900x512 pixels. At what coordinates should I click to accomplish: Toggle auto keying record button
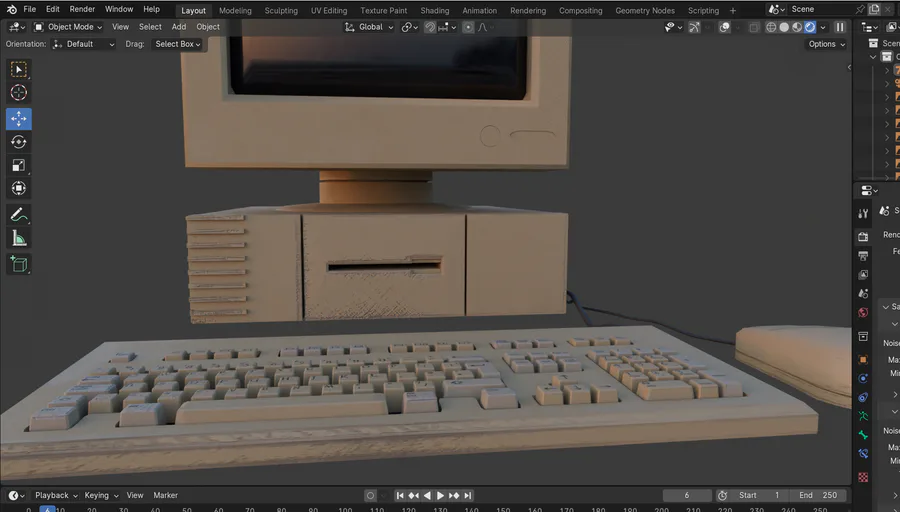point(370,495)
